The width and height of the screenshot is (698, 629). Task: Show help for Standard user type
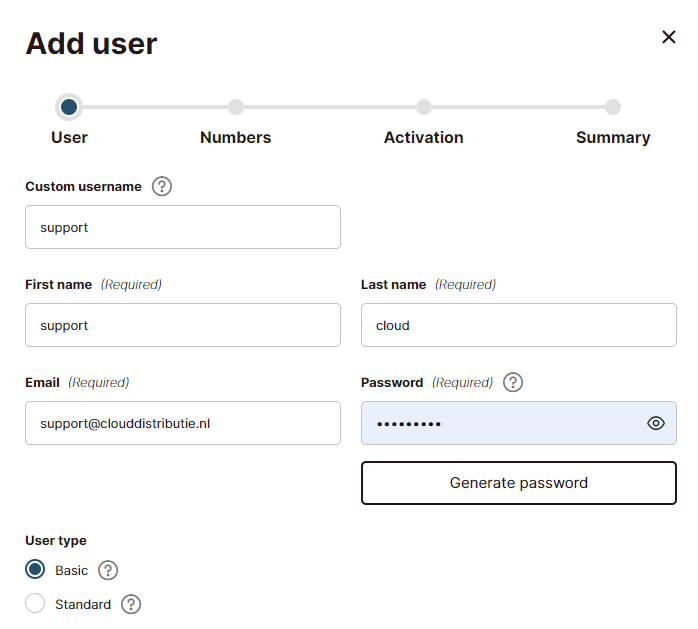tap(131, 604)
